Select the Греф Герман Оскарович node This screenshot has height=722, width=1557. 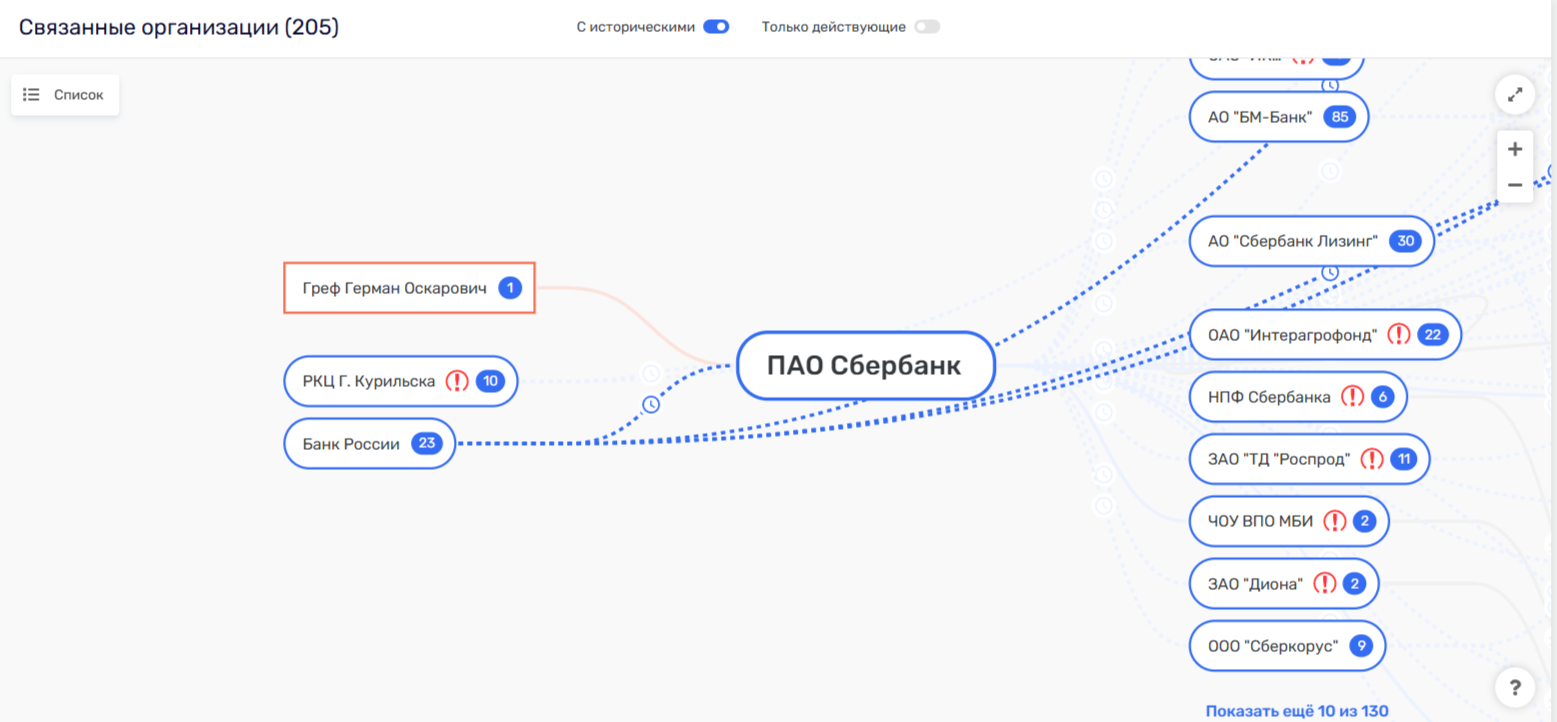point(410,288)
